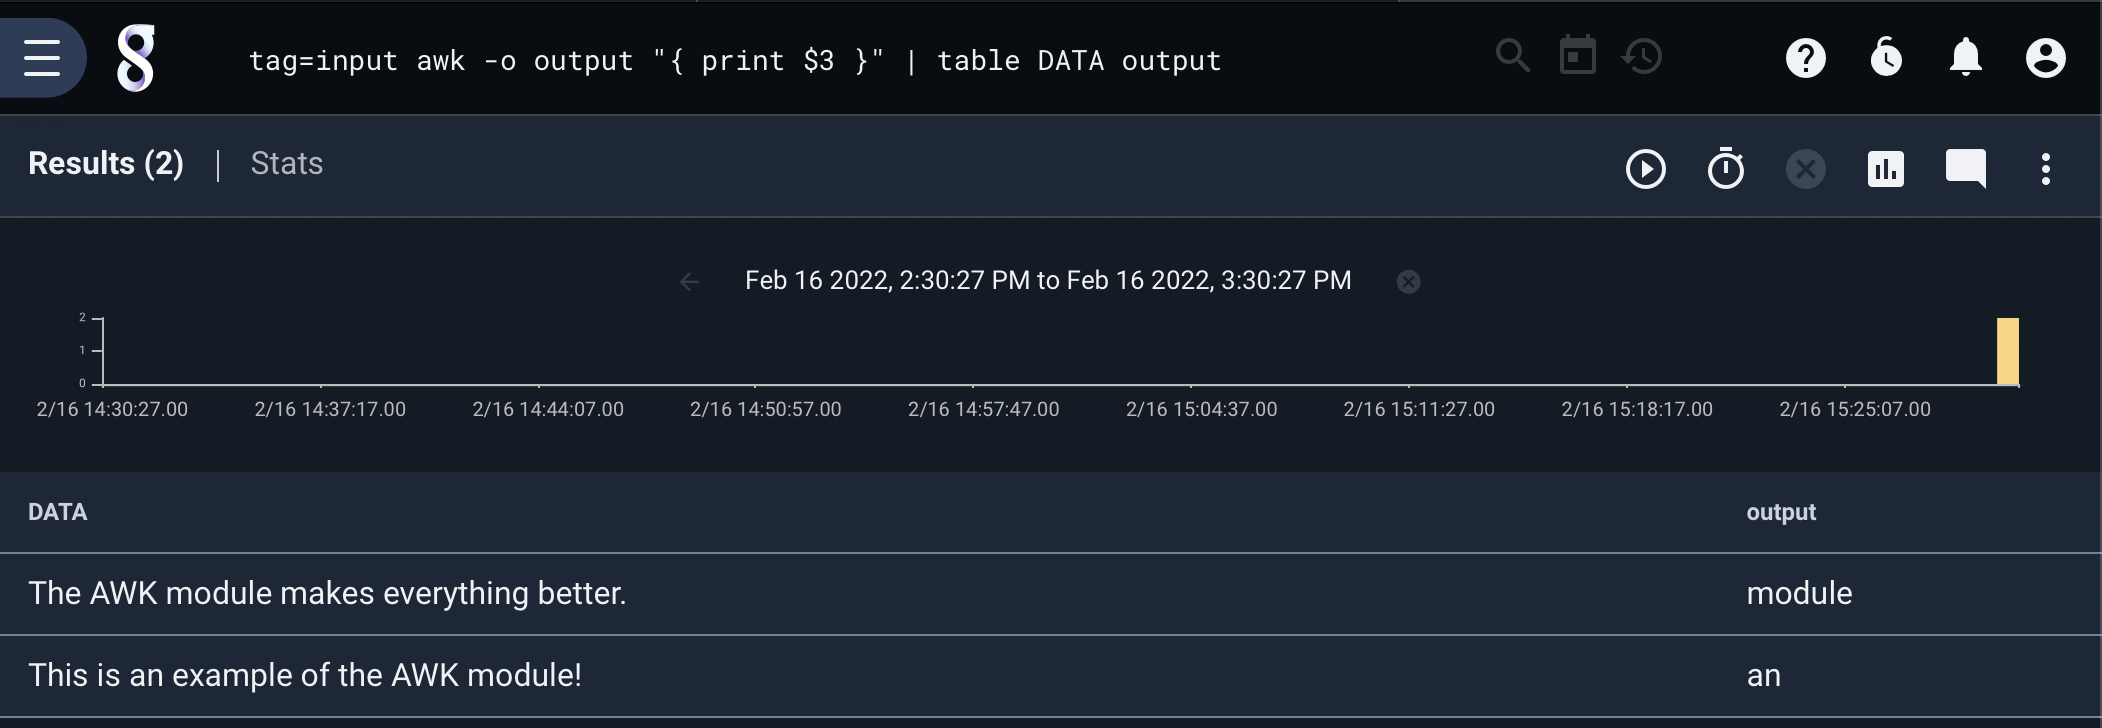Click the output column header
The width and height of the screenshot is (2102, 728).
[x=1780, y=512]
